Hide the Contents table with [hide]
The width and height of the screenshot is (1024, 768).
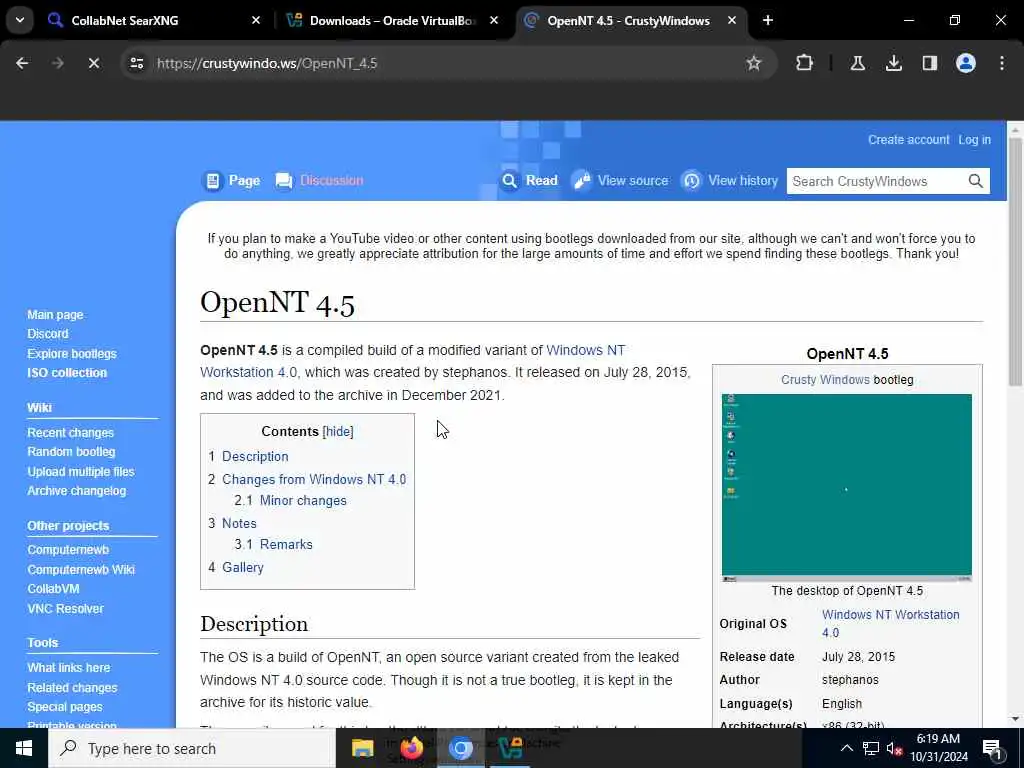338,432
